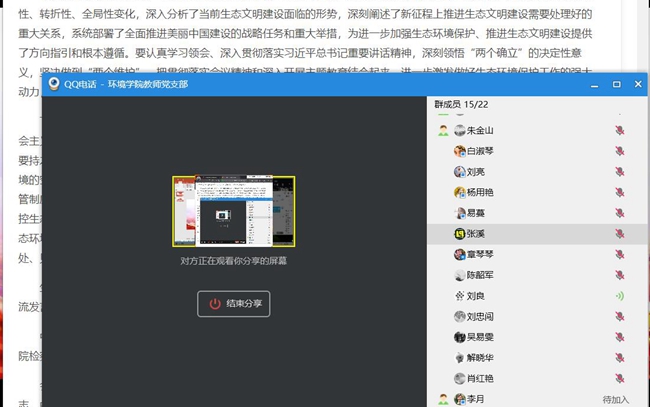Select member 章琴琴 in the list
The height and width of the screenshot is (407, 650).
click(x=480, y=255)
